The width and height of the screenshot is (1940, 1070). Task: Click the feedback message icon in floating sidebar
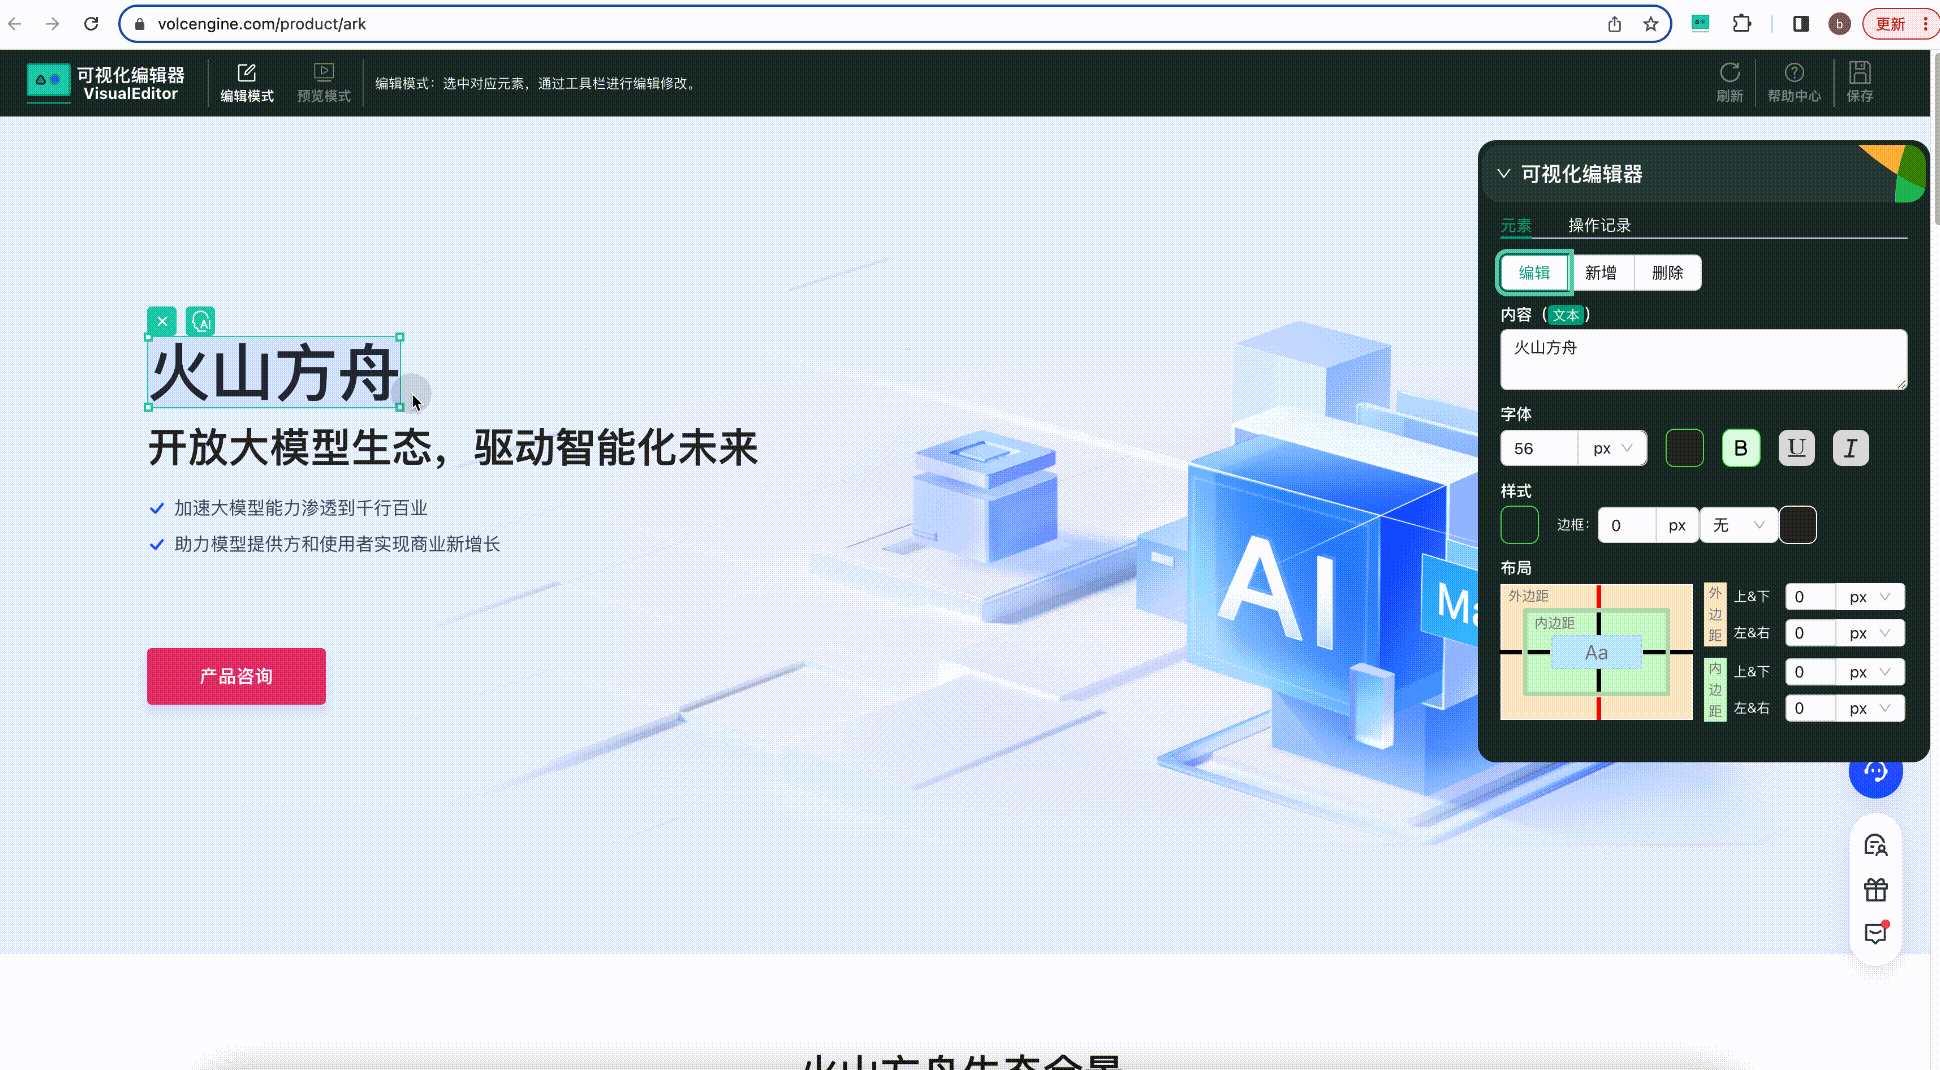point(1875,933)
